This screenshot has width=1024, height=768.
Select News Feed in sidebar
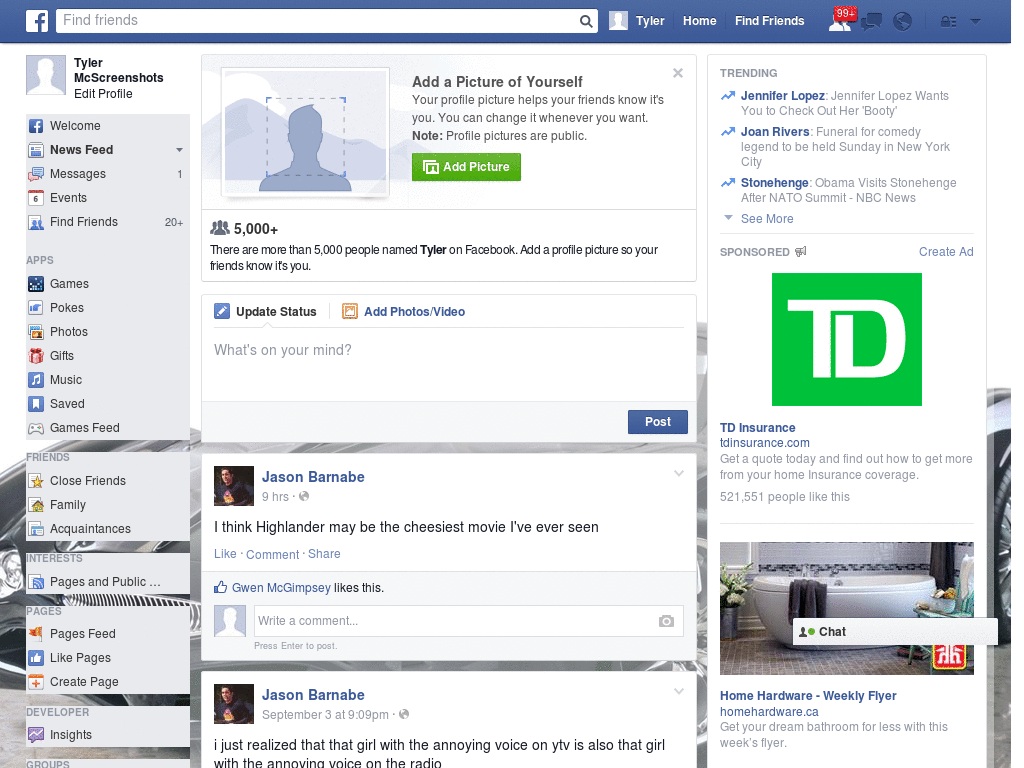coord(82,150)
